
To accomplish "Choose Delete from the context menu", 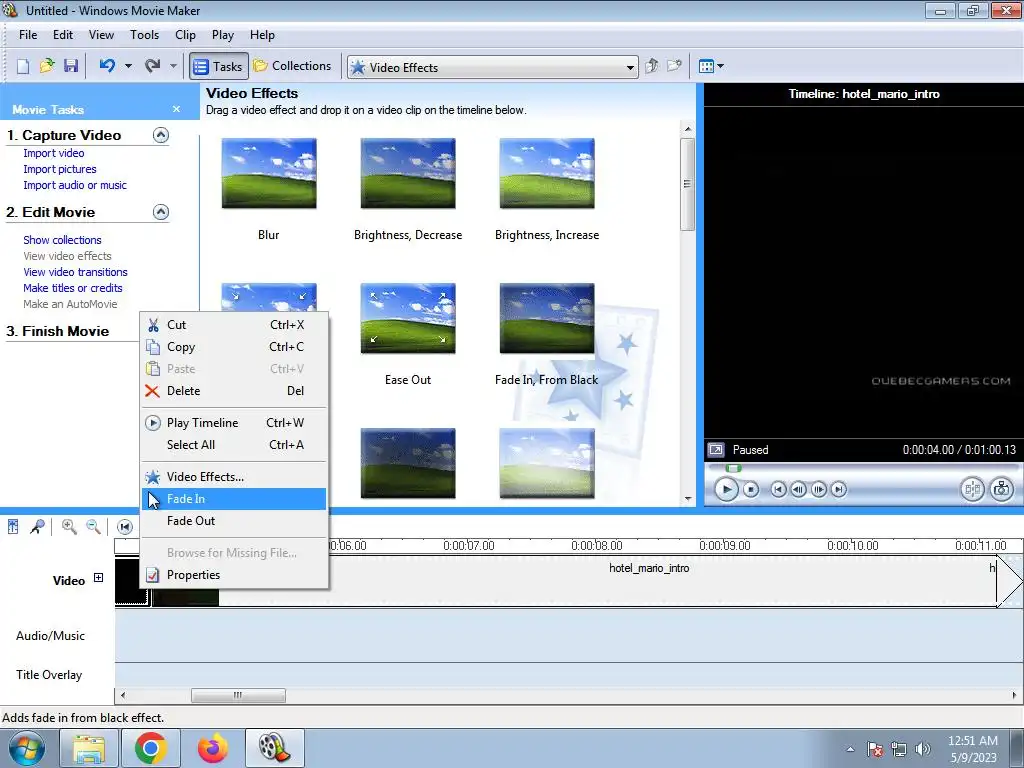I will 234,391.
